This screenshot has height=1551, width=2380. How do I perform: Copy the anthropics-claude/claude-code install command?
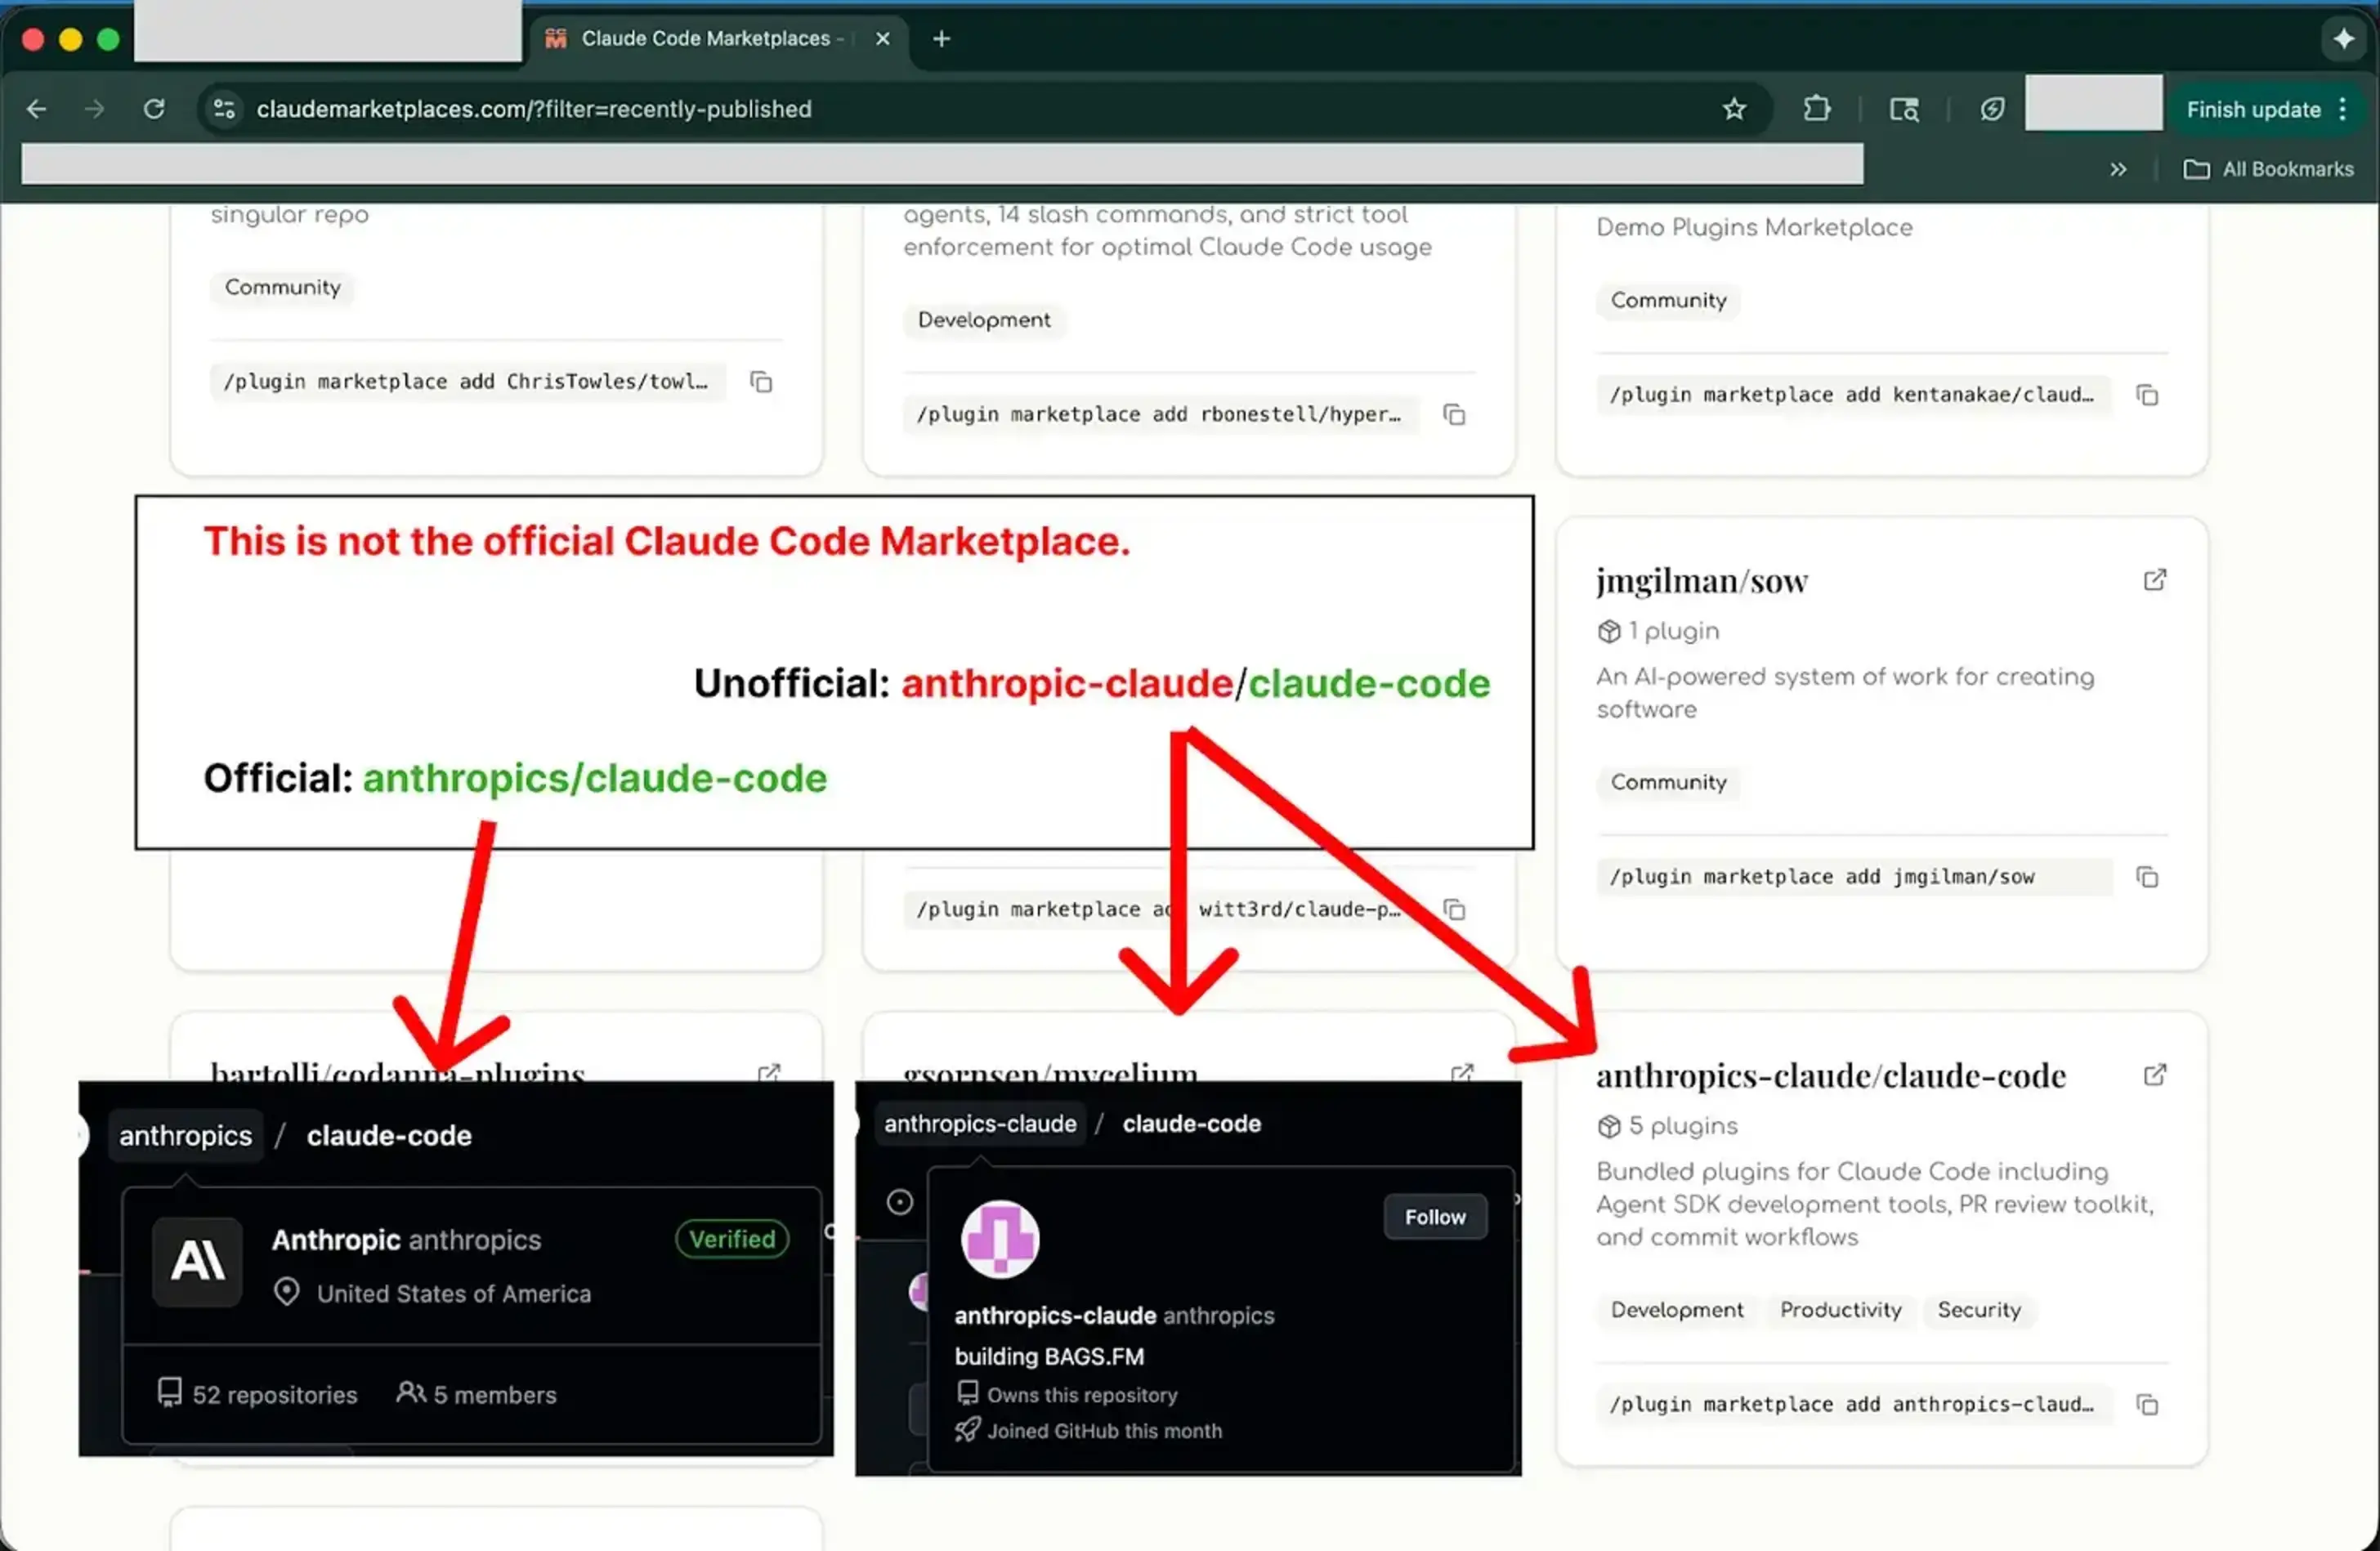pos(2148,1404)
